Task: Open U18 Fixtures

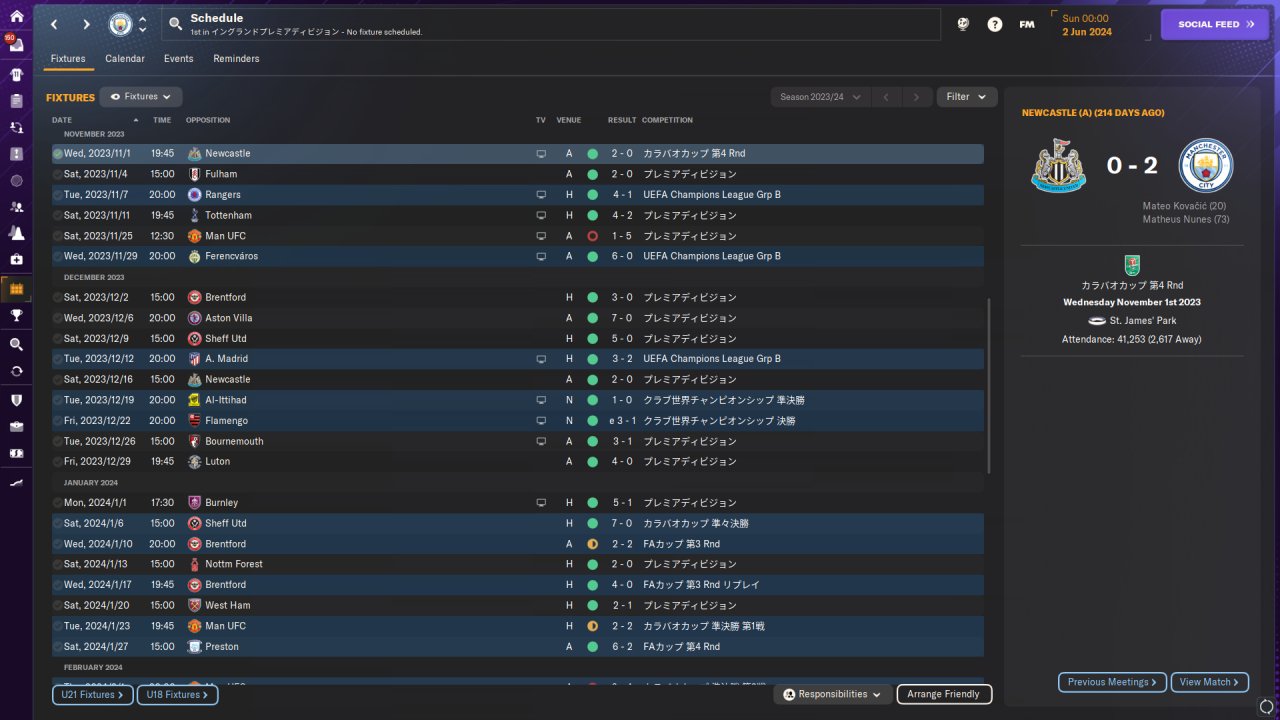Action: (x=177, y=694)
